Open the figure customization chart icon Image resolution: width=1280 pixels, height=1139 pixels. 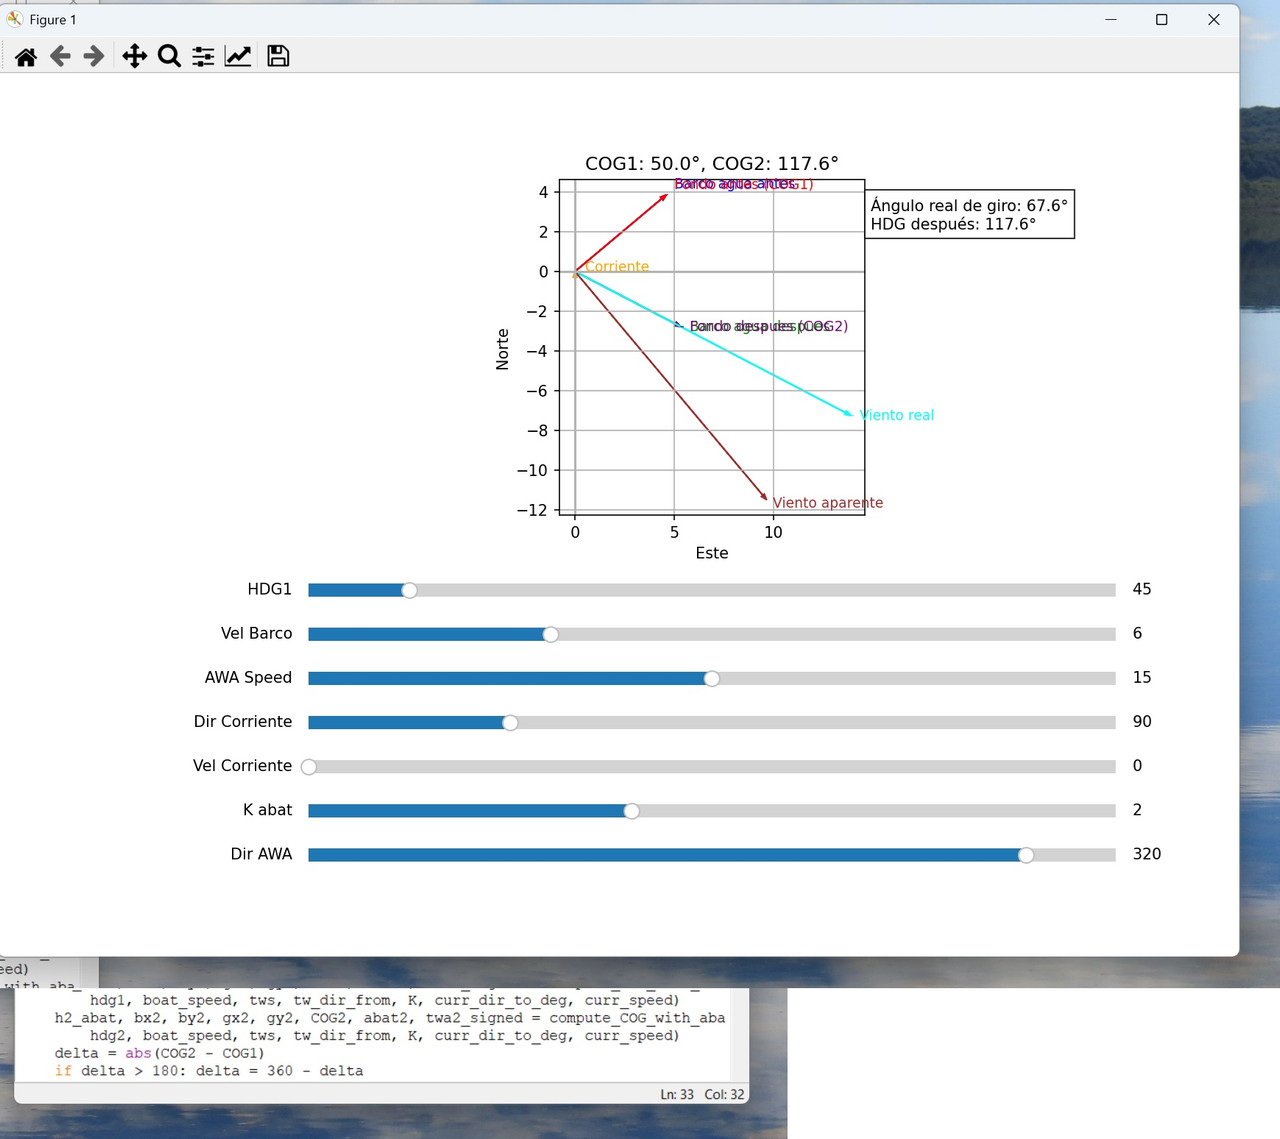pyautogui.click(x=238, y=56)
